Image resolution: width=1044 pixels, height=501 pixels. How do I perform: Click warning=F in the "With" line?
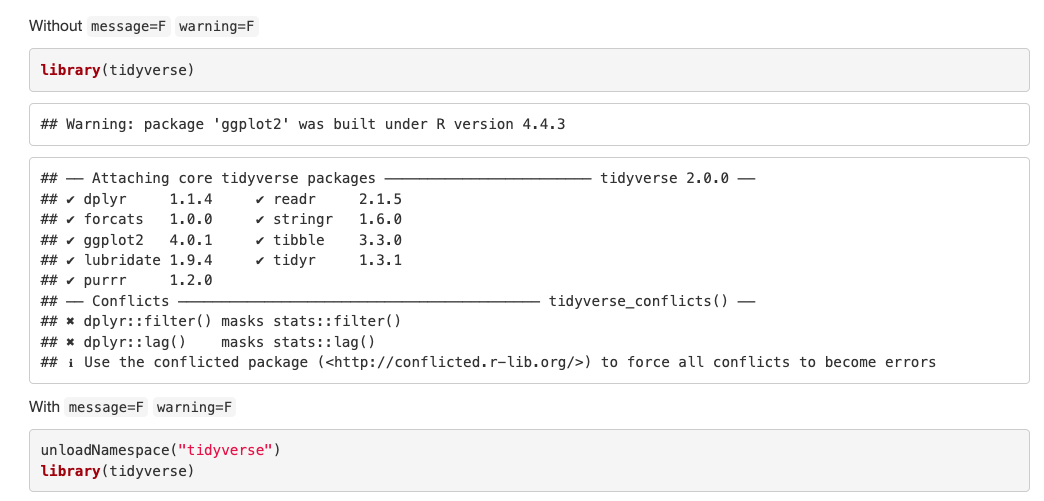coord(195,407)
